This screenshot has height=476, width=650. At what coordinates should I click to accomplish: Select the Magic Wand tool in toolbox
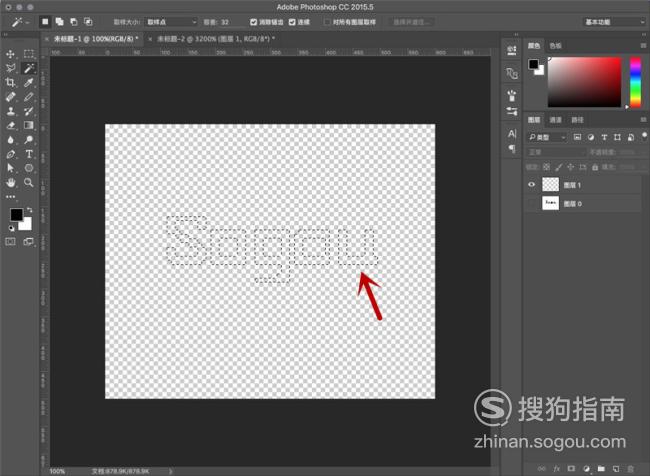pos(29,68)
